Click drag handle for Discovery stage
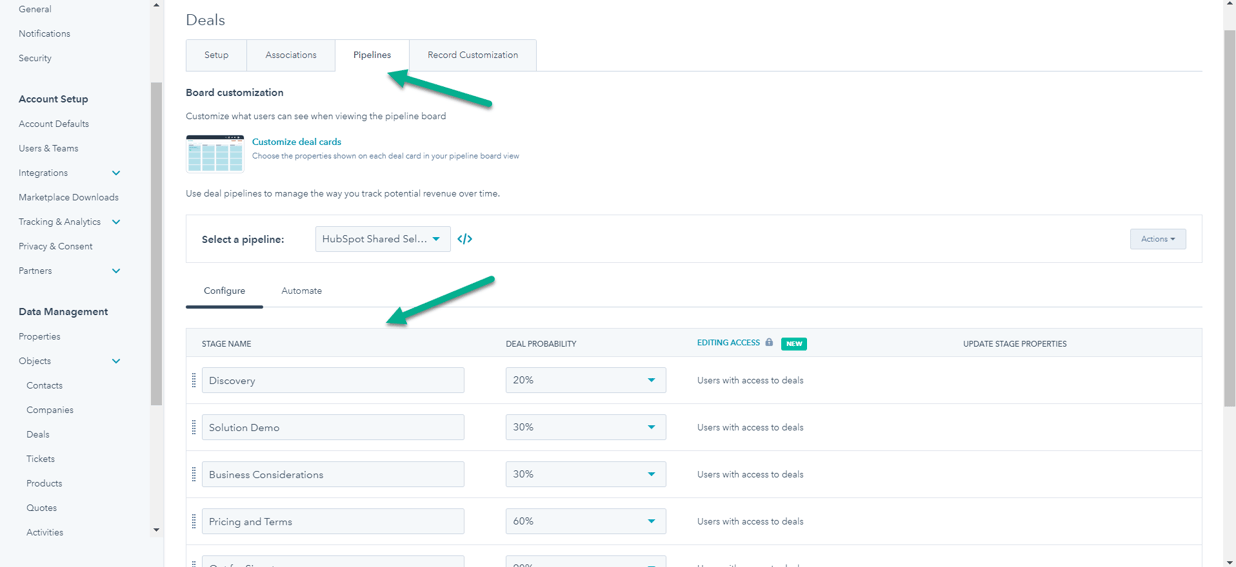1236x567 pixels. pyautogui.click(x=194, y=380)
